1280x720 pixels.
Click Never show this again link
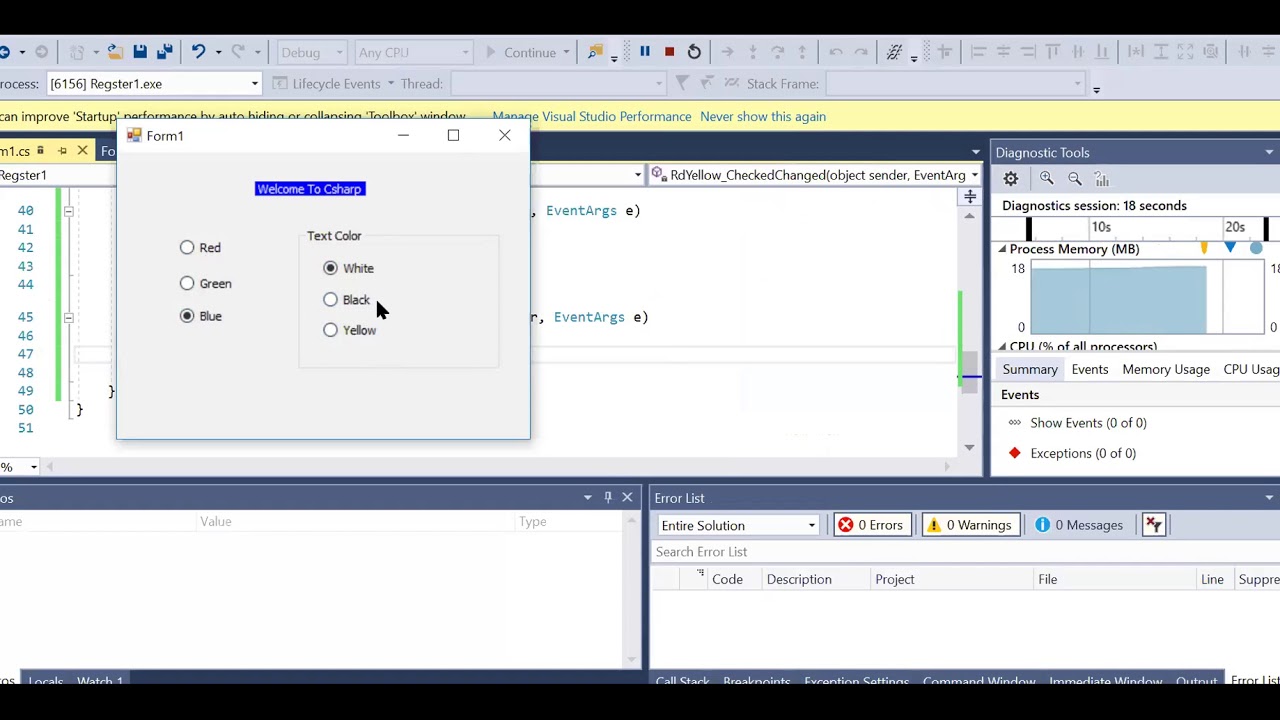click(763, 117)
